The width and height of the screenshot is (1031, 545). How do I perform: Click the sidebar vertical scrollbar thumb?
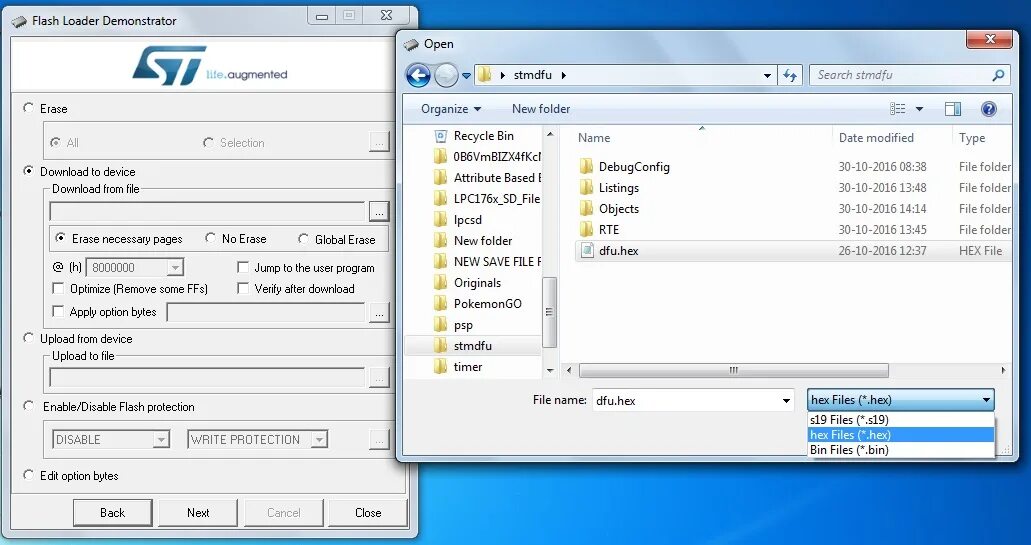(549, 312)
